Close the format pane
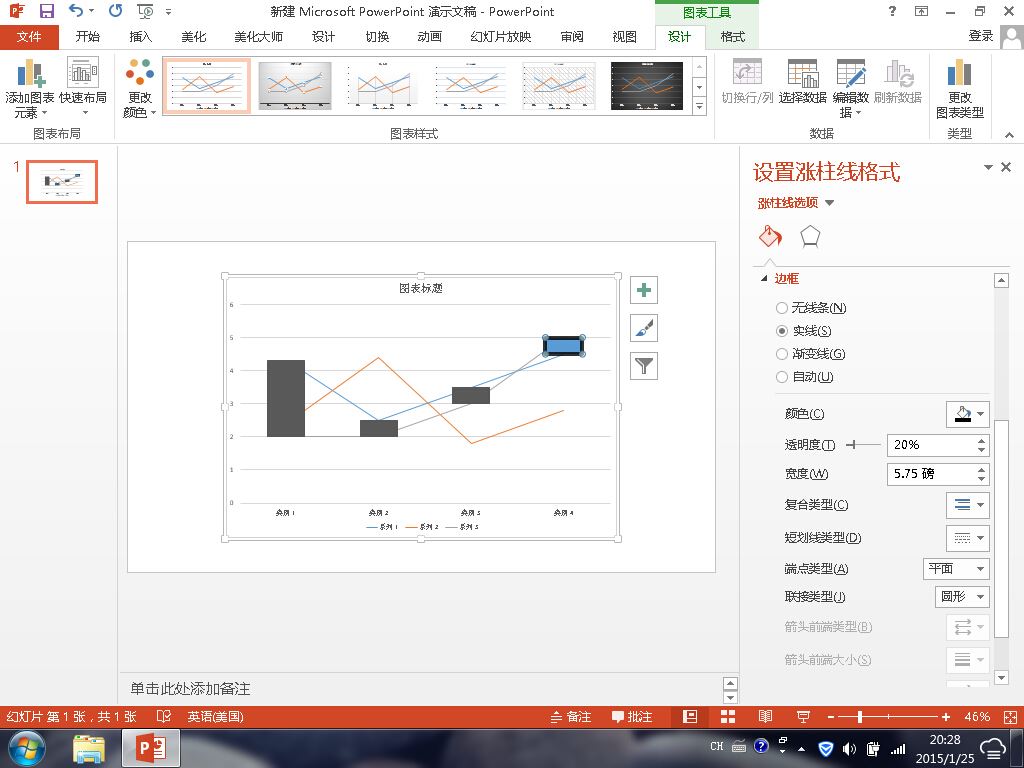 [x=1006, y=167]
